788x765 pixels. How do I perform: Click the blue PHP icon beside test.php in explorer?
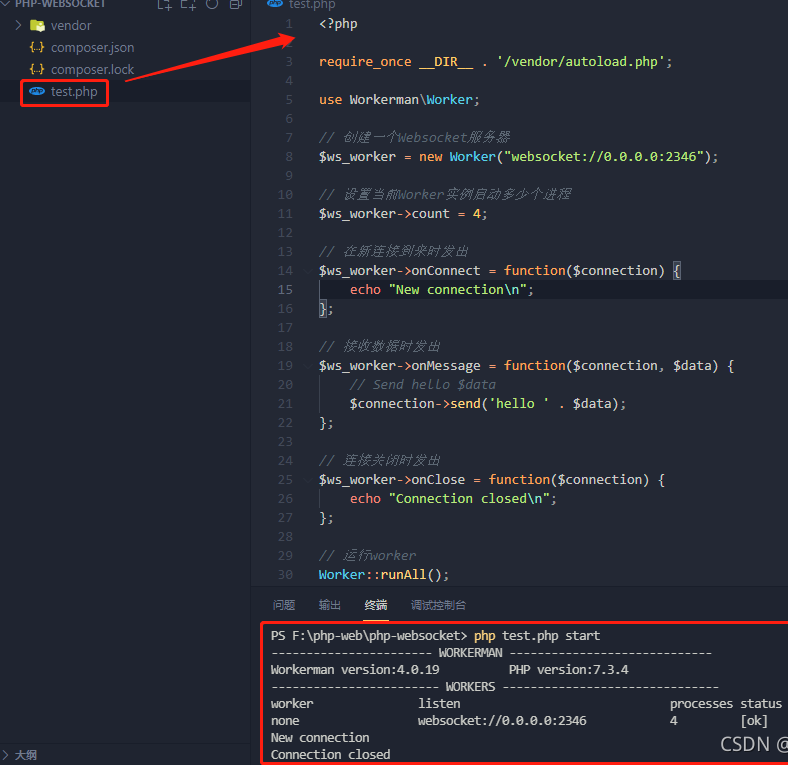pos(37,91)
